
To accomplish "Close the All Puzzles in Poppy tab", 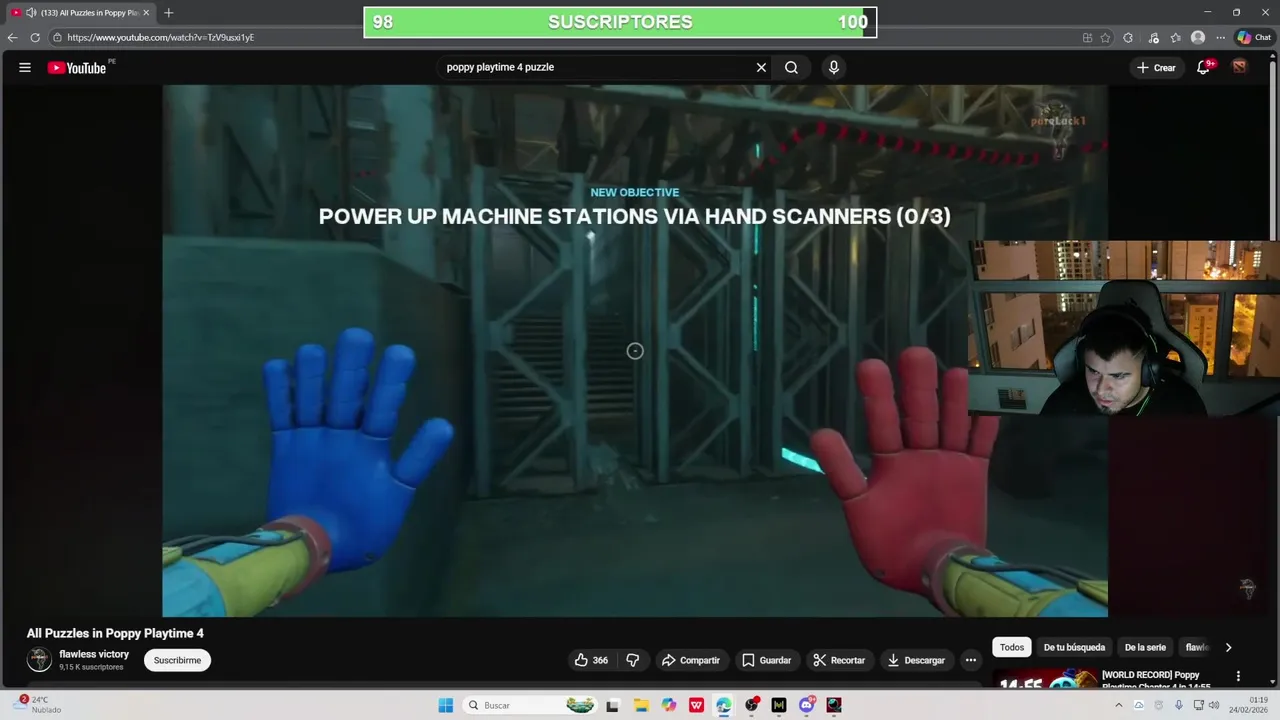I will 146,13.
